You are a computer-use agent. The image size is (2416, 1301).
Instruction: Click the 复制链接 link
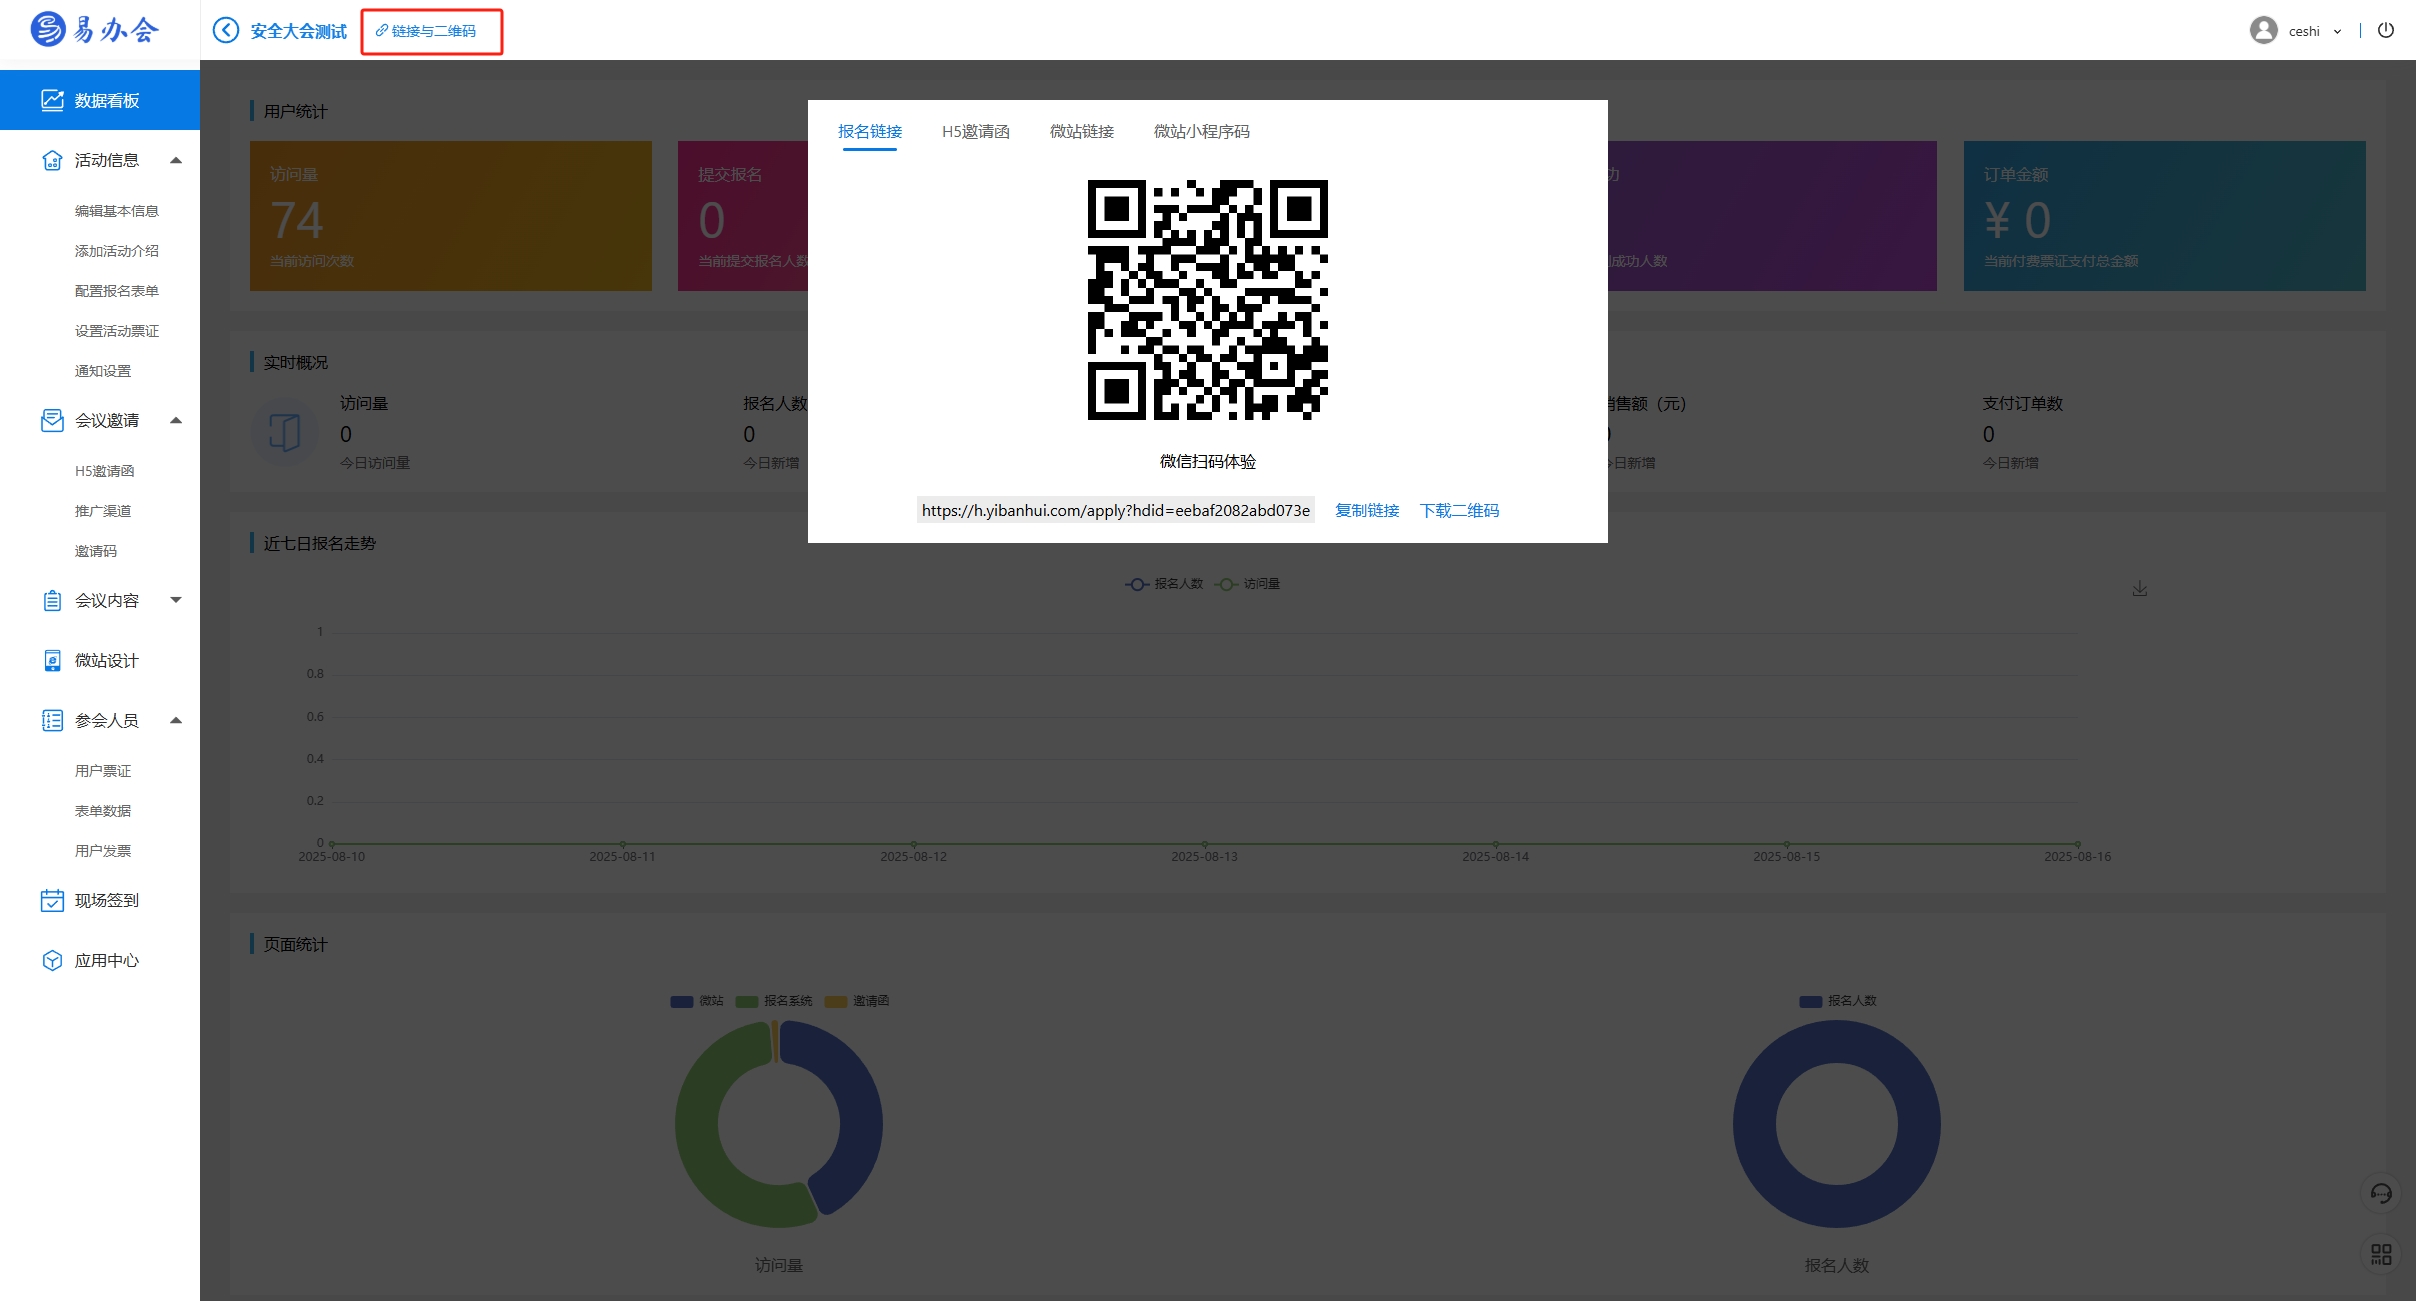1367,510
